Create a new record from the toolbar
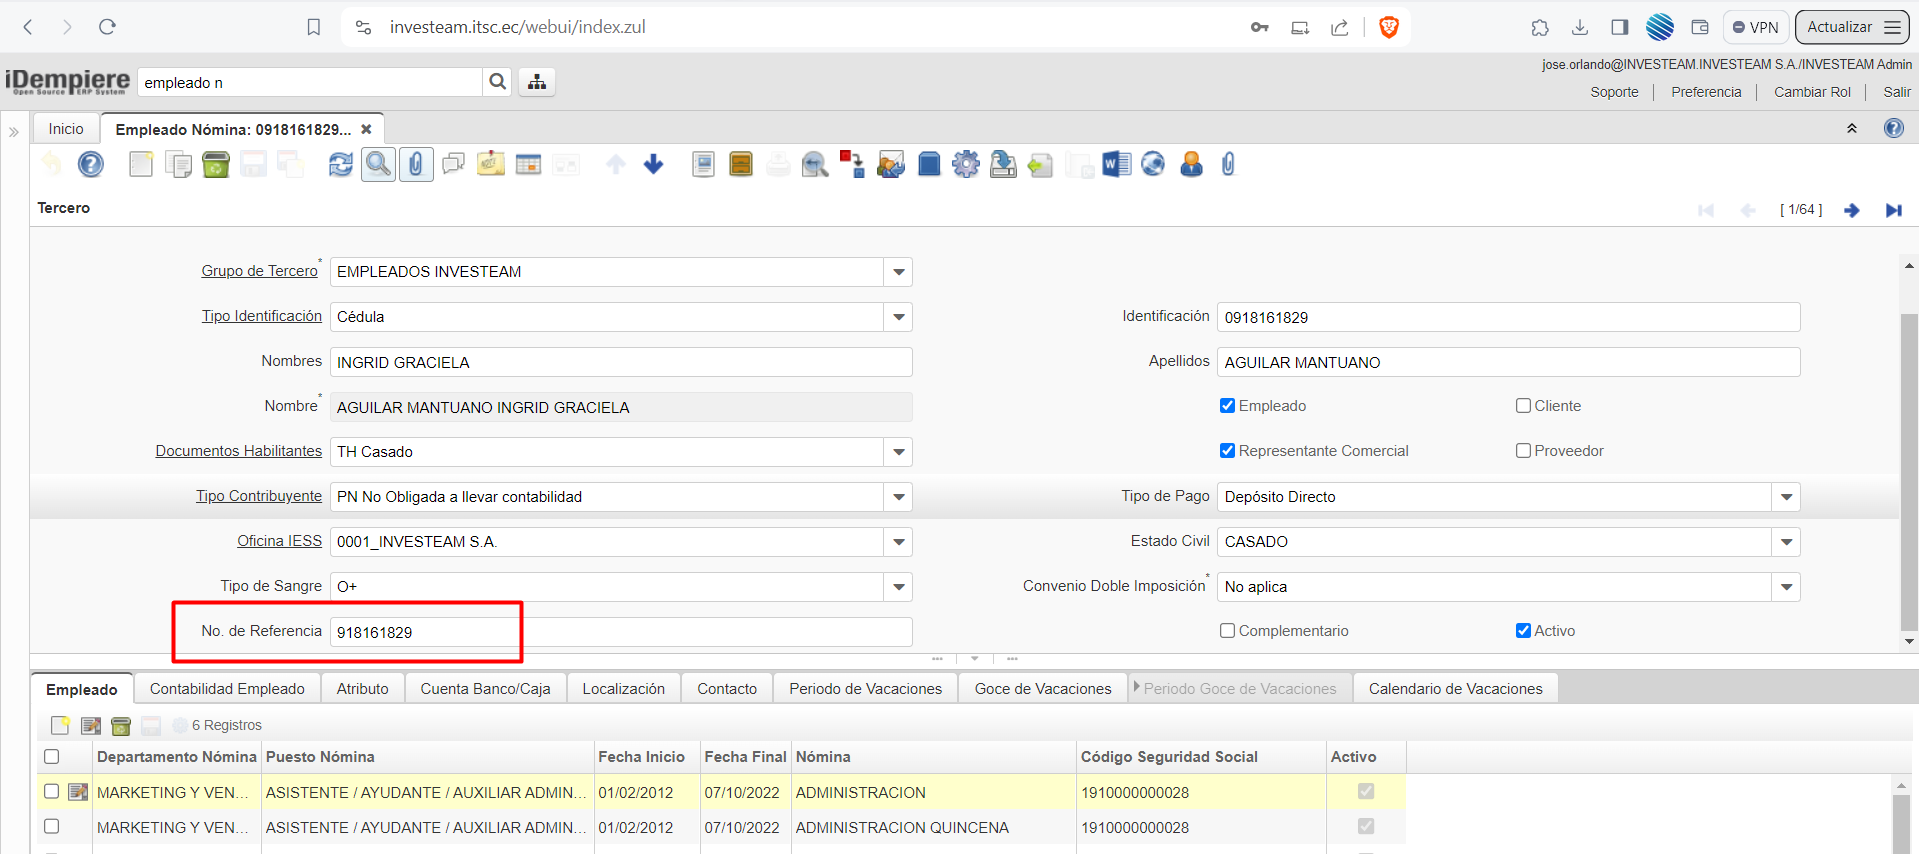 (141, 164)
